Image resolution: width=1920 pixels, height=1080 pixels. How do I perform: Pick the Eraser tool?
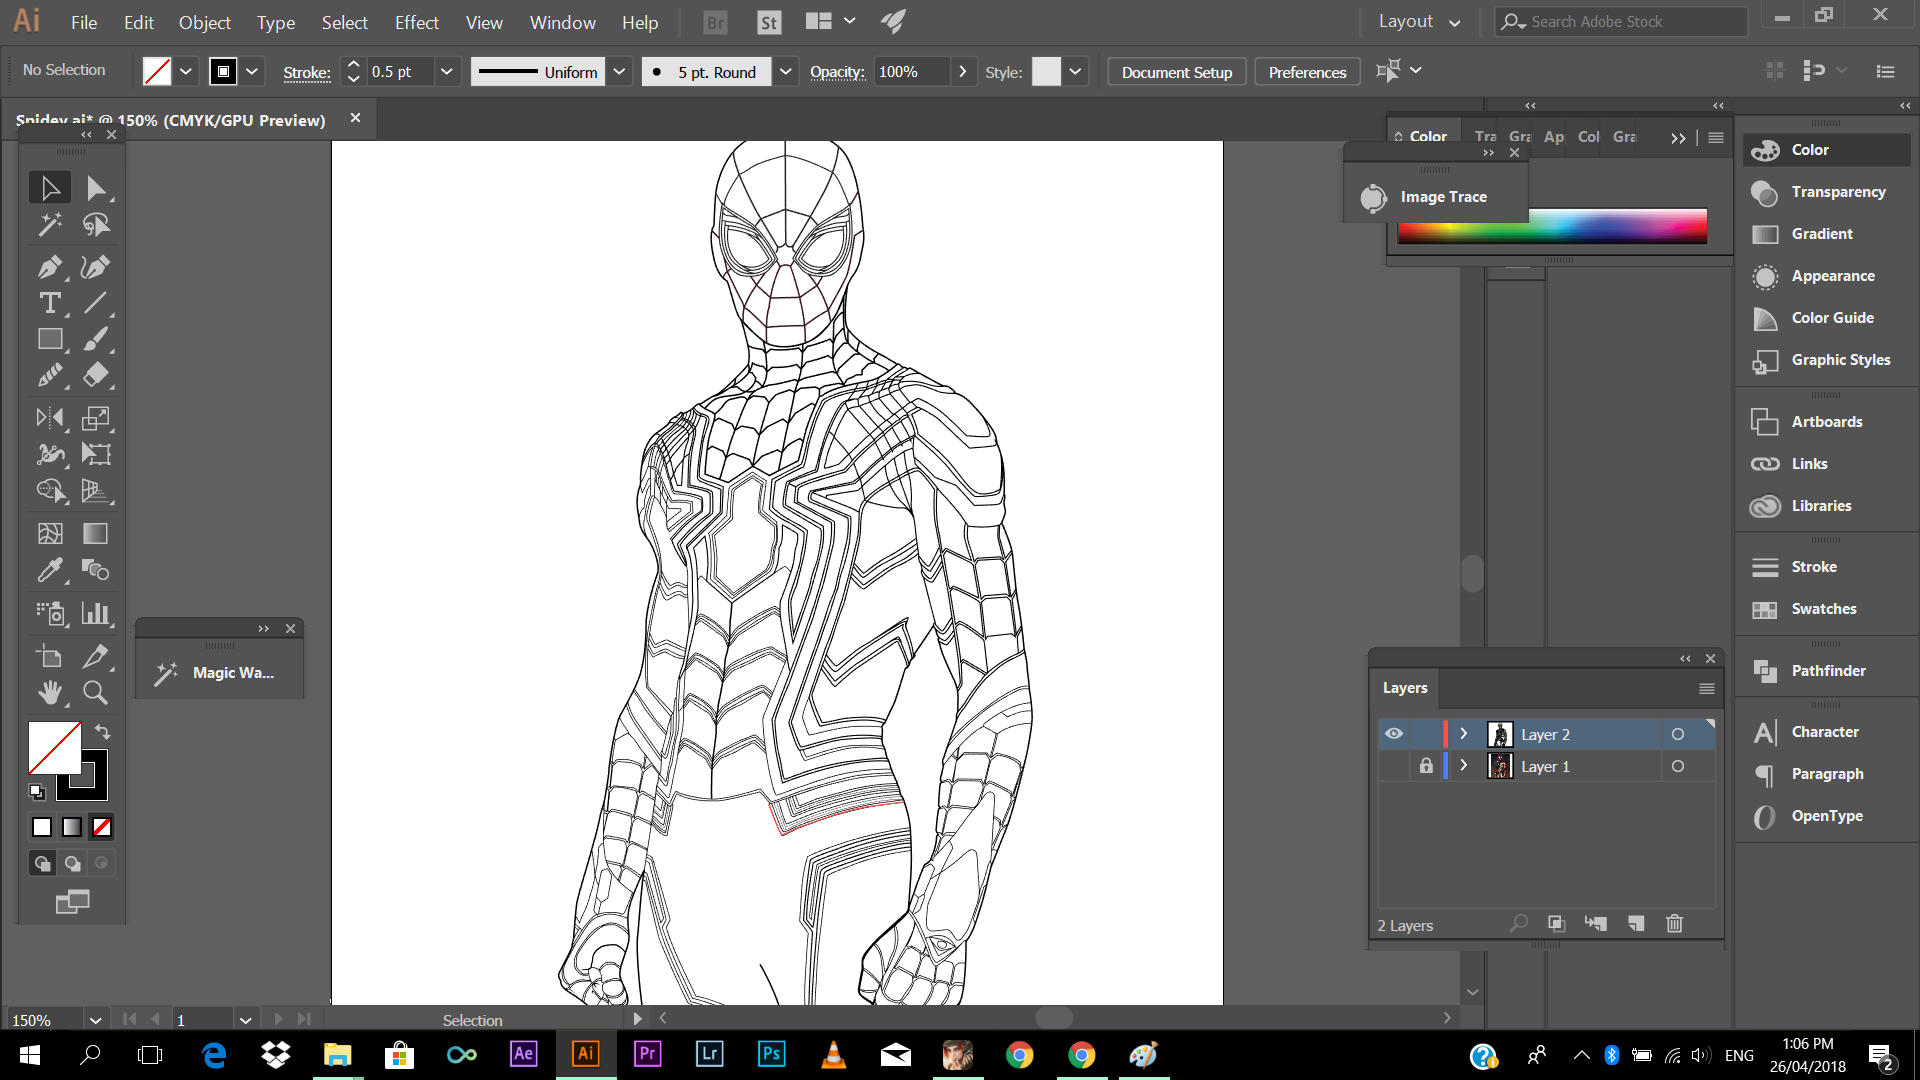[96, 375]
